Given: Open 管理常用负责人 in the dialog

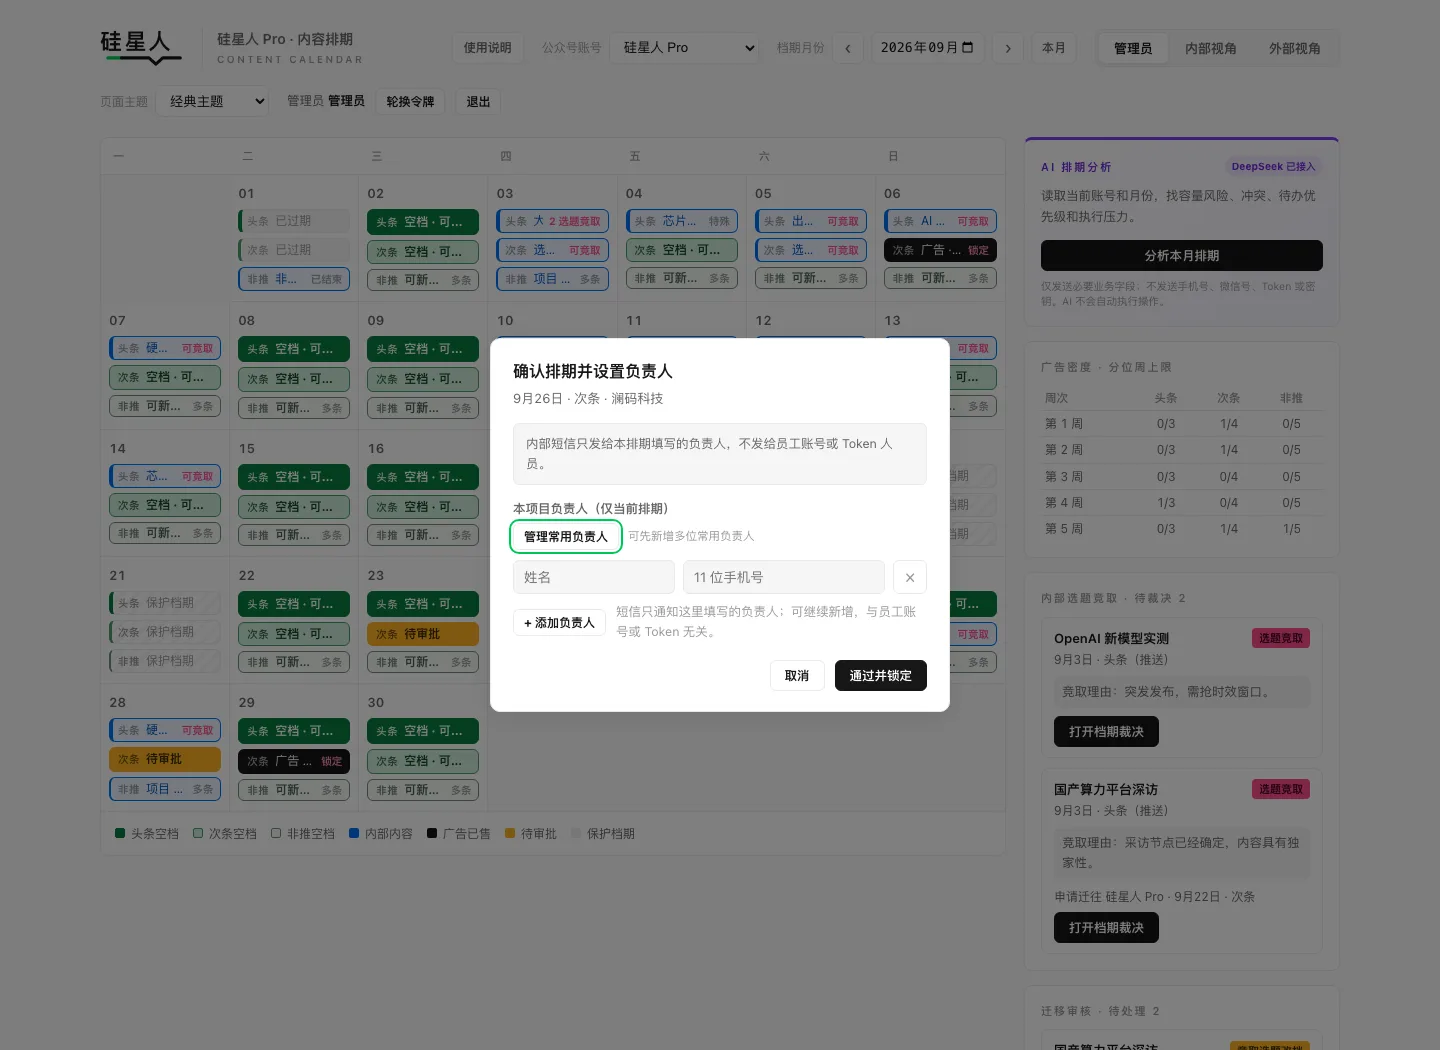Looking at the screenshot, I should pyautogui.click(x=566, y=537).
